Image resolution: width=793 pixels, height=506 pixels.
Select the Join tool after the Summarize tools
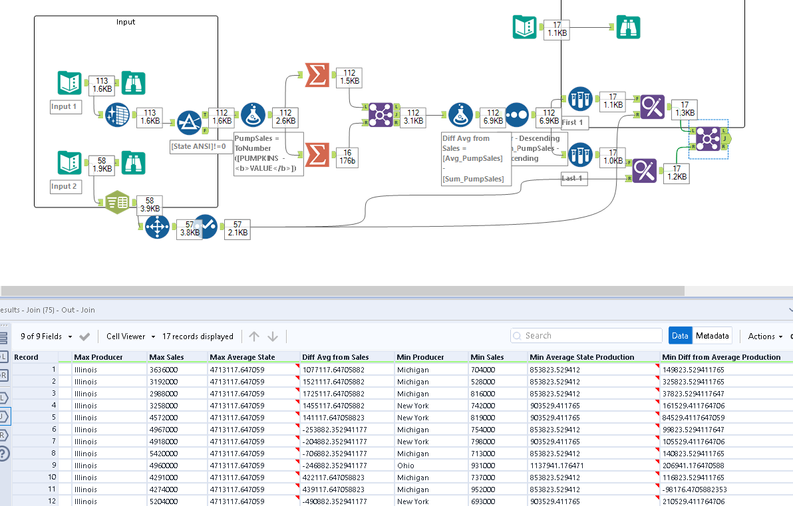381,115
